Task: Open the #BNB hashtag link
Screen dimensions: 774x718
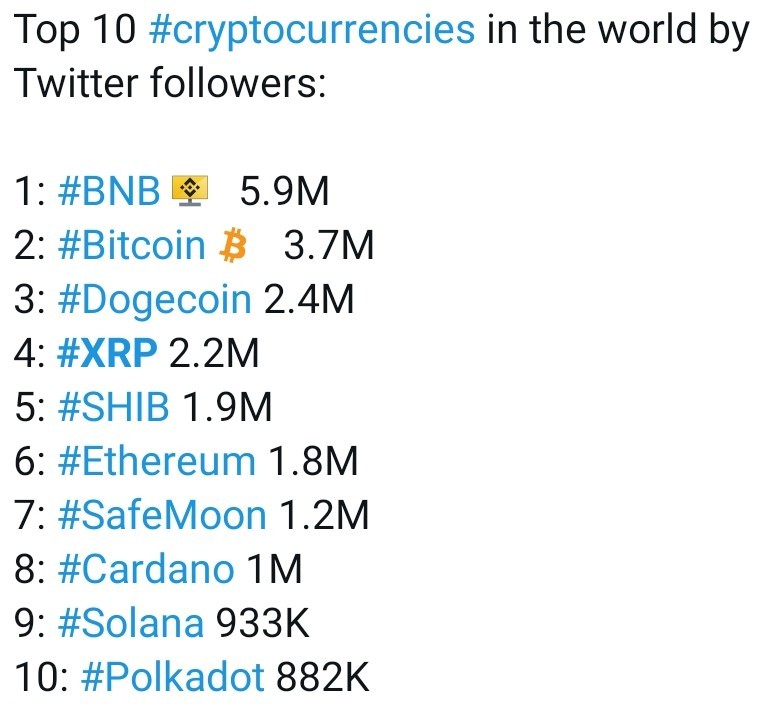Action: point(109,191)
